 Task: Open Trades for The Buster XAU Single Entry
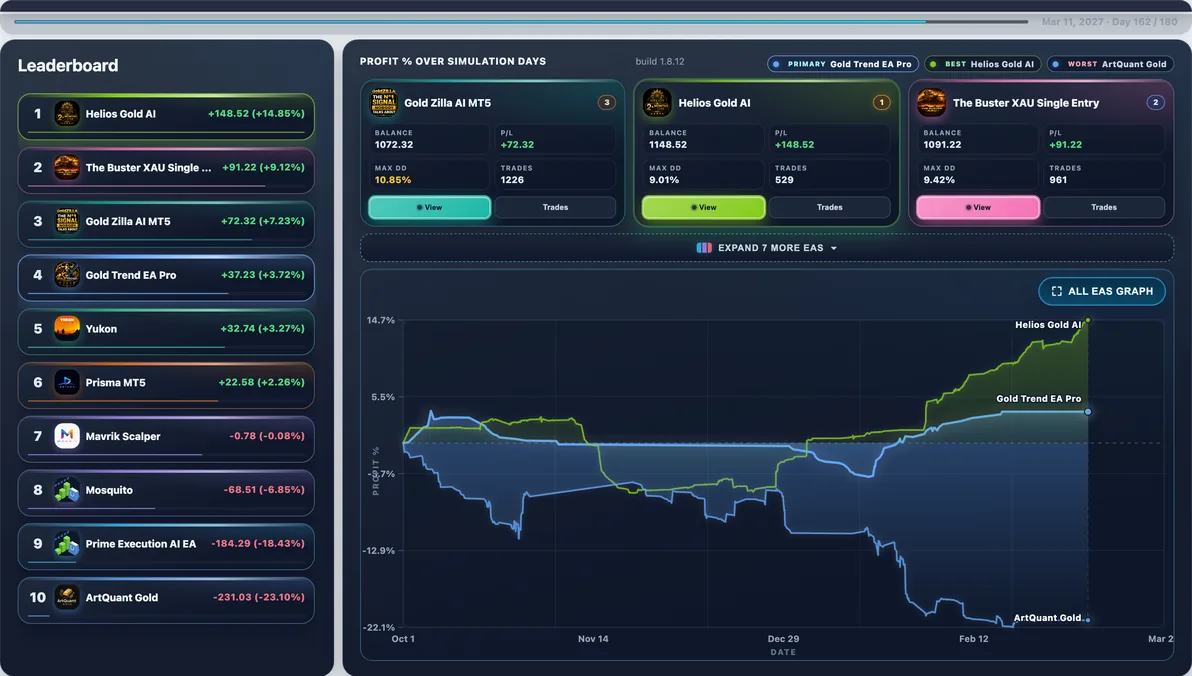point(1104,208)
